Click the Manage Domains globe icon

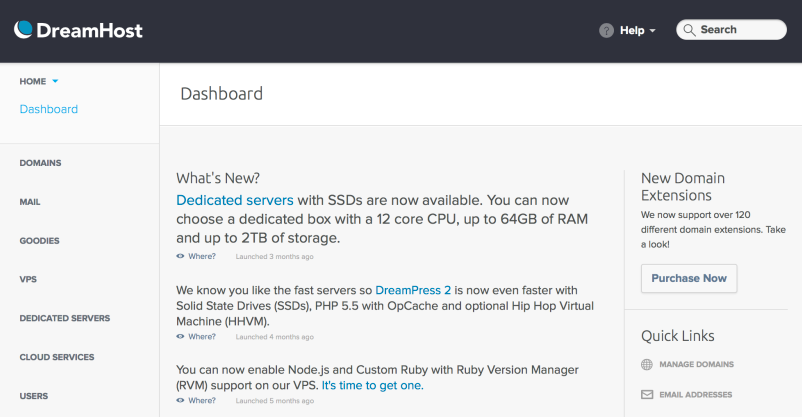(647, 364)
